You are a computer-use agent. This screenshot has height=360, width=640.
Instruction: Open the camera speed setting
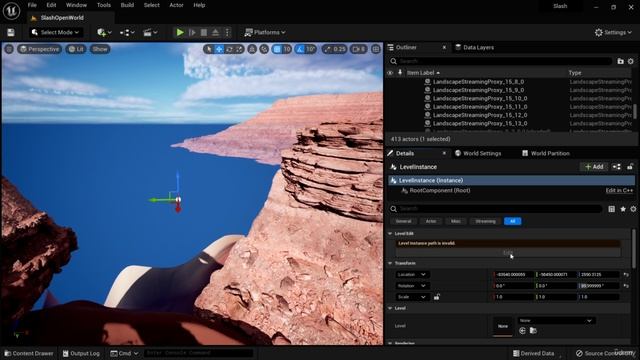coord(358,49)
